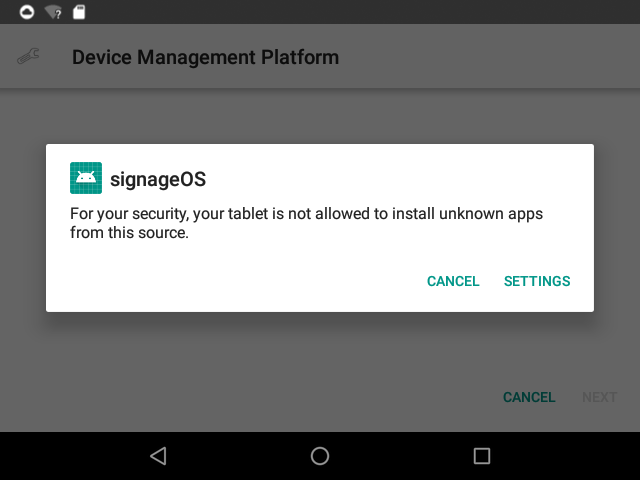Click the unknown apps security message text

pos(306,224)
